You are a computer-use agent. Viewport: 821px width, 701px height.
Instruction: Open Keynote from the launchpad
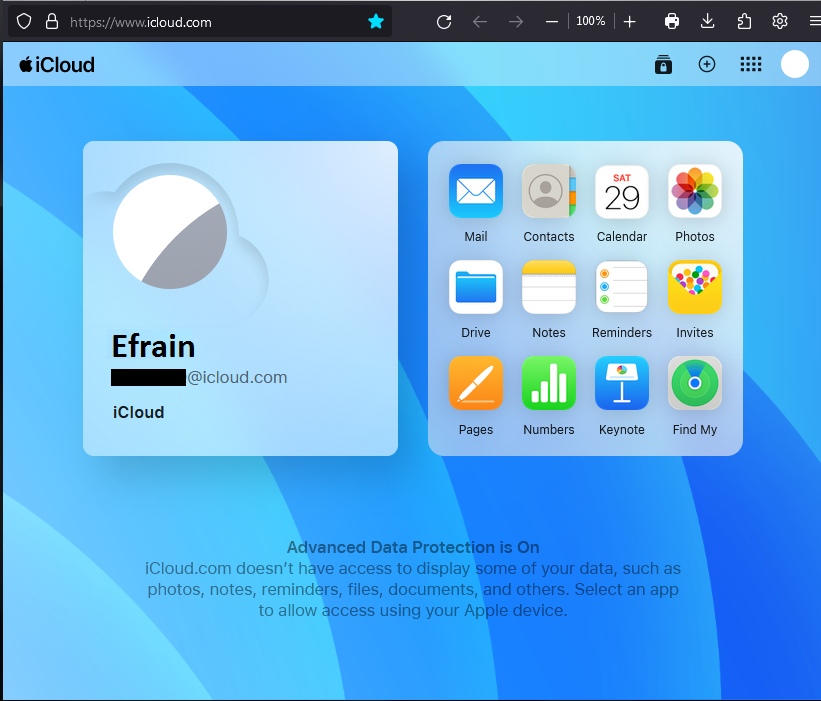(621, 383)
